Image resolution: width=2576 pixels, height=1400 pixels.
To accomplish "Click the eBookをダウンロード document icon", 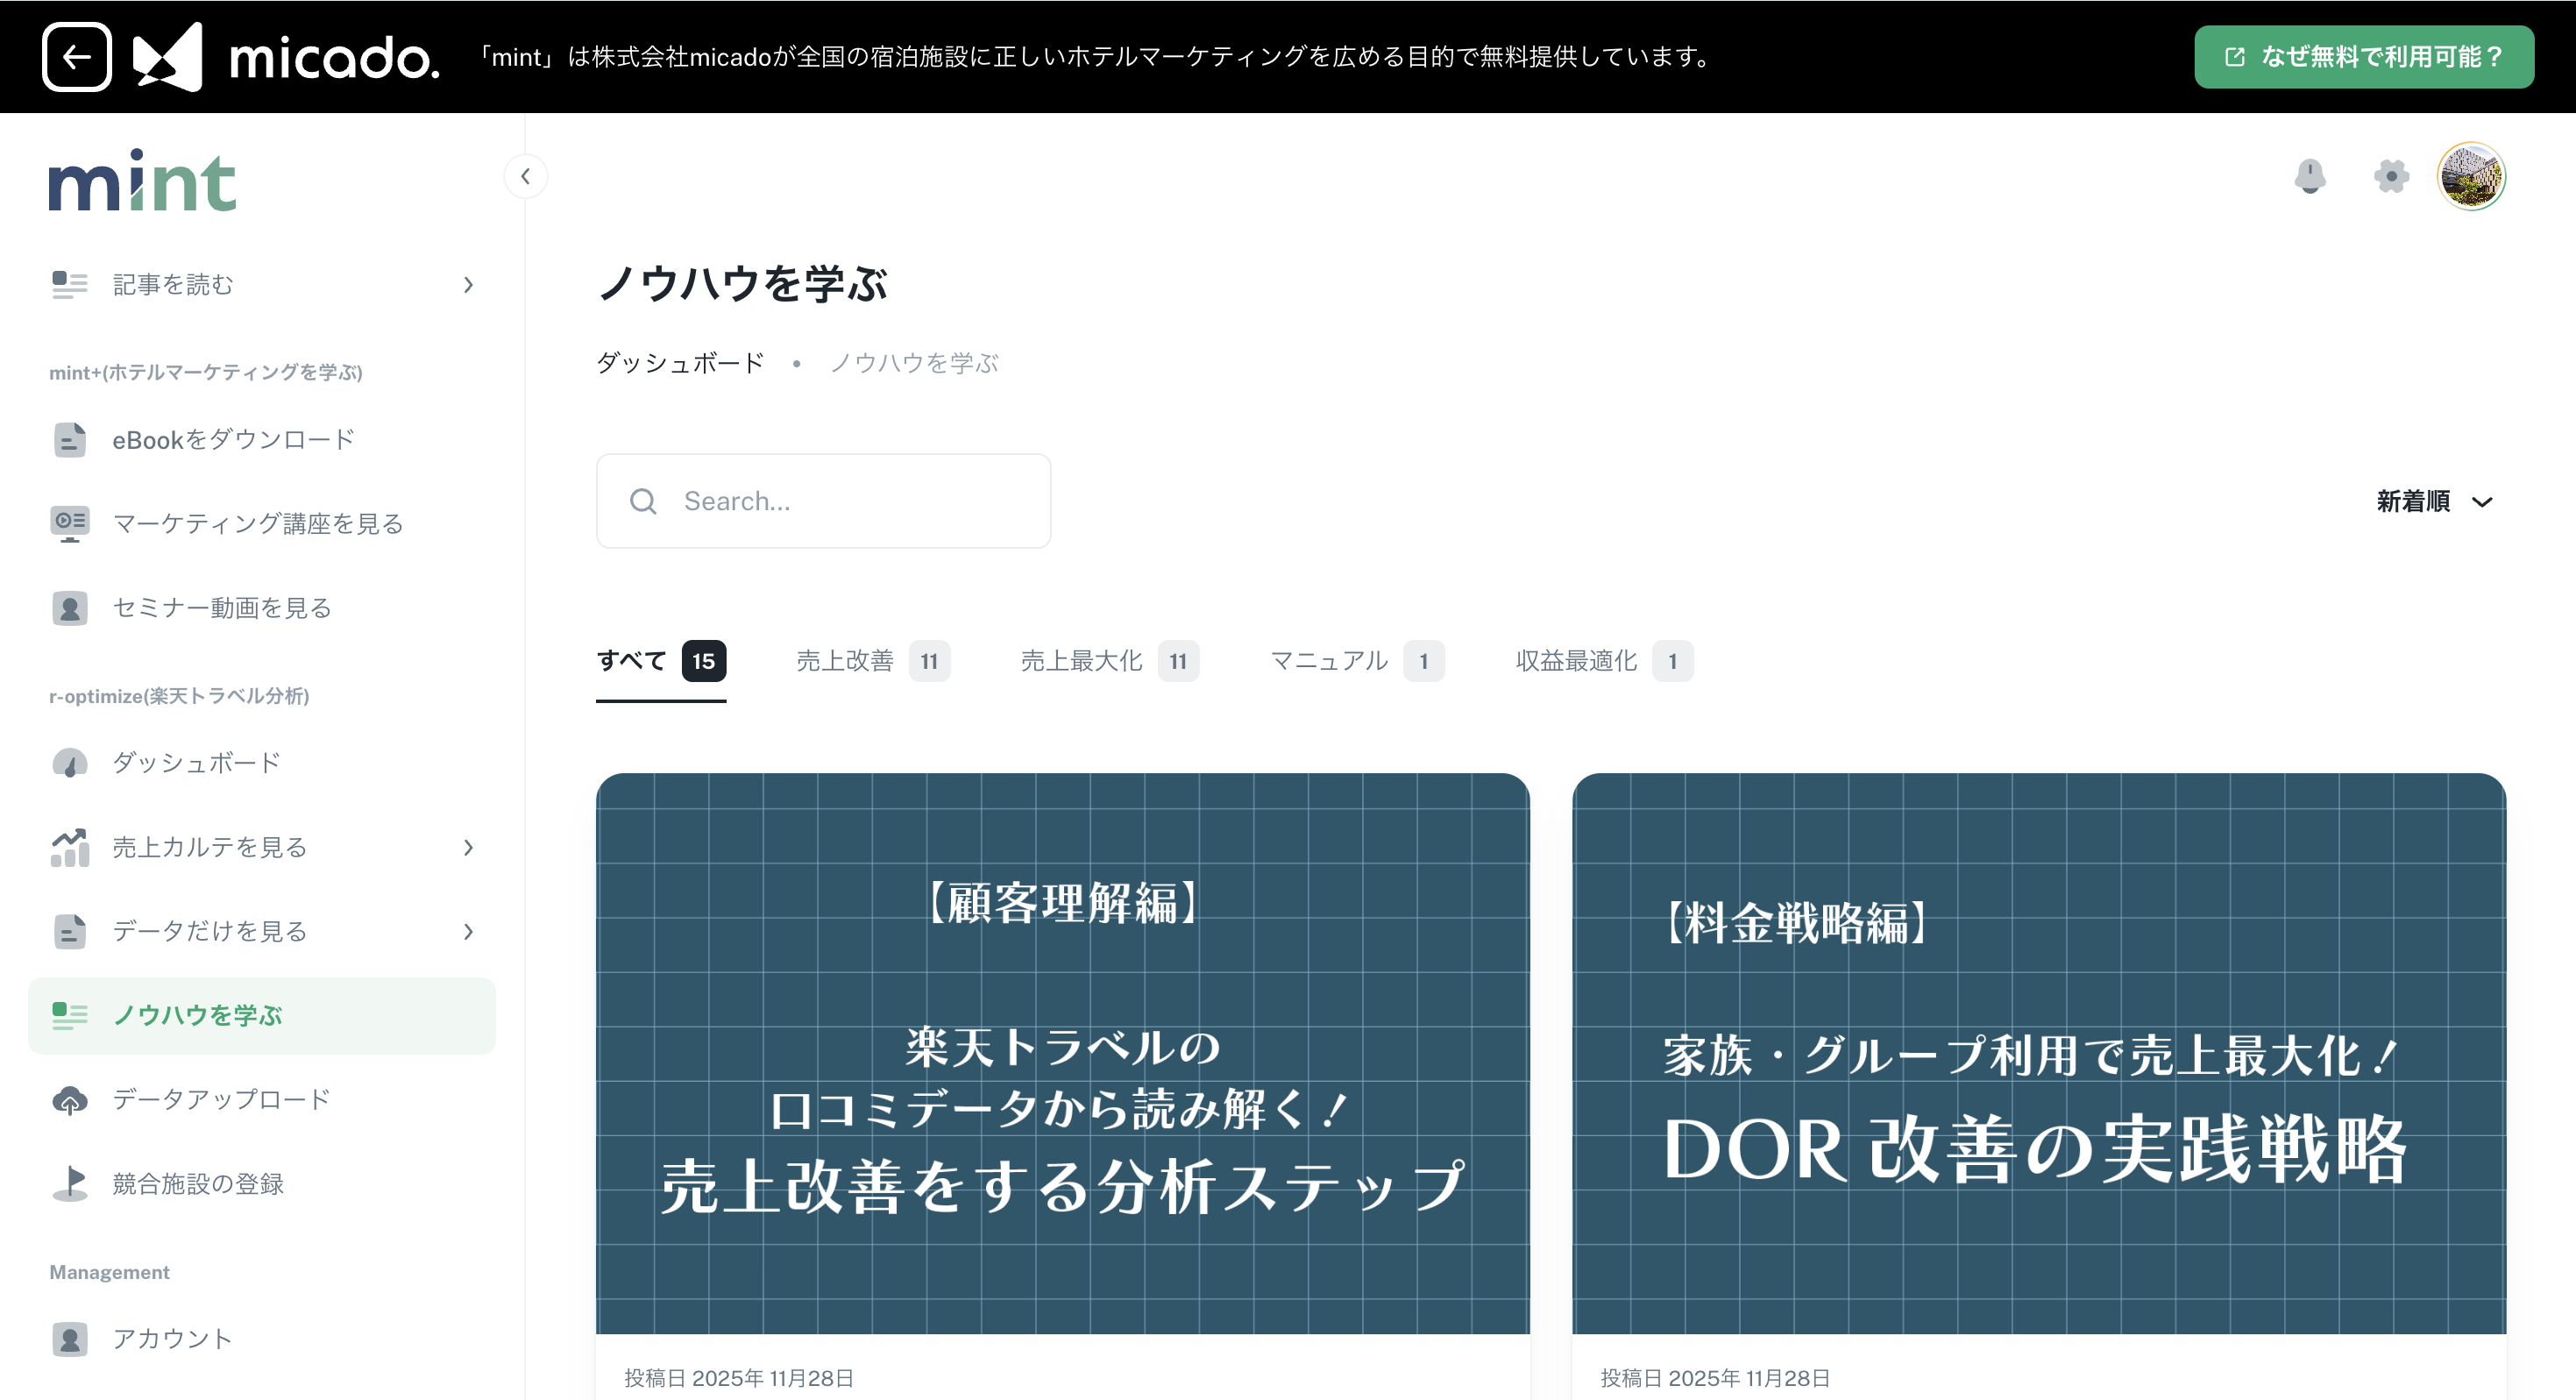I will coord(69,440).
